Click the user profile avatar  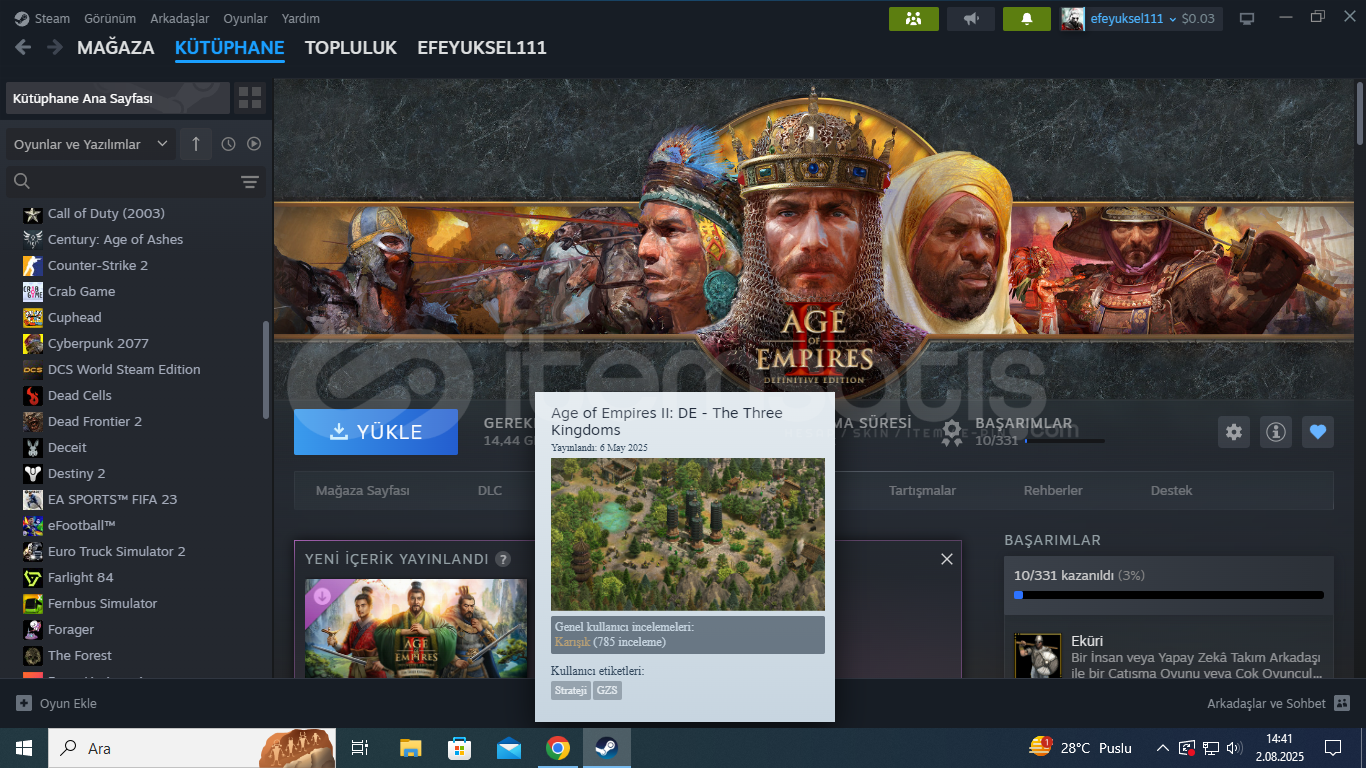(x=1073, y=19)
